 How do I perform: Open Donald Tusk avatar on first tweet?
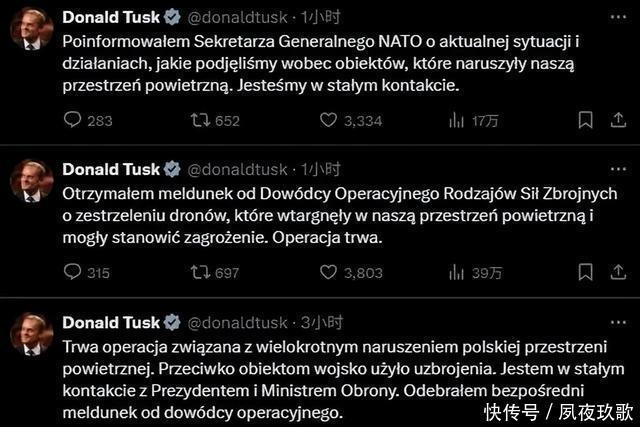click(31, 28)
